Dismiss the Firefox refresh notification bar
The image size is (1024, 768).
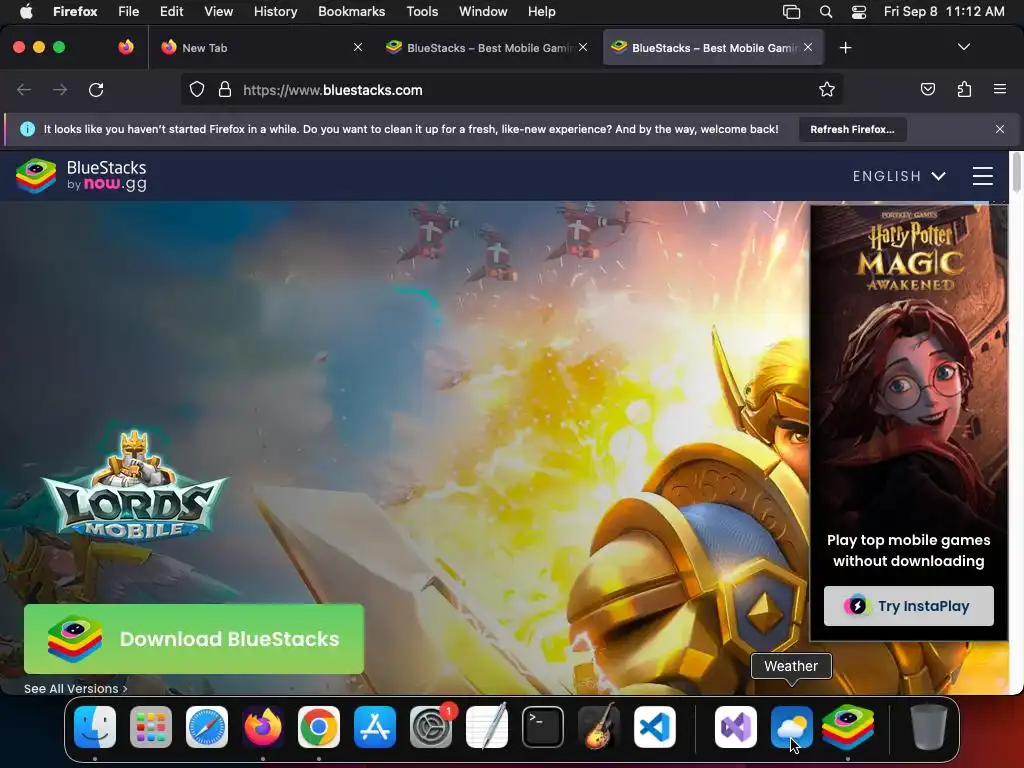point(1000,129)
